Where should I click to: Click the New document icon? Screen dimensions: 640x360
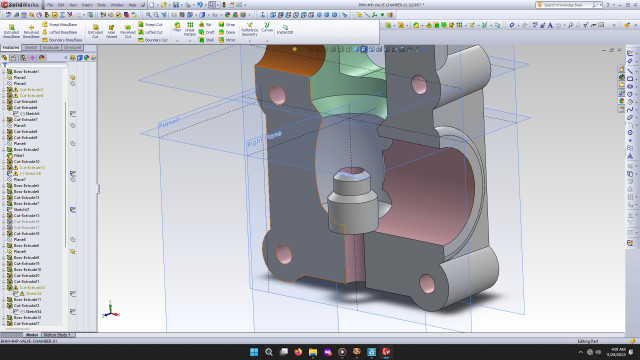[151, 5]
